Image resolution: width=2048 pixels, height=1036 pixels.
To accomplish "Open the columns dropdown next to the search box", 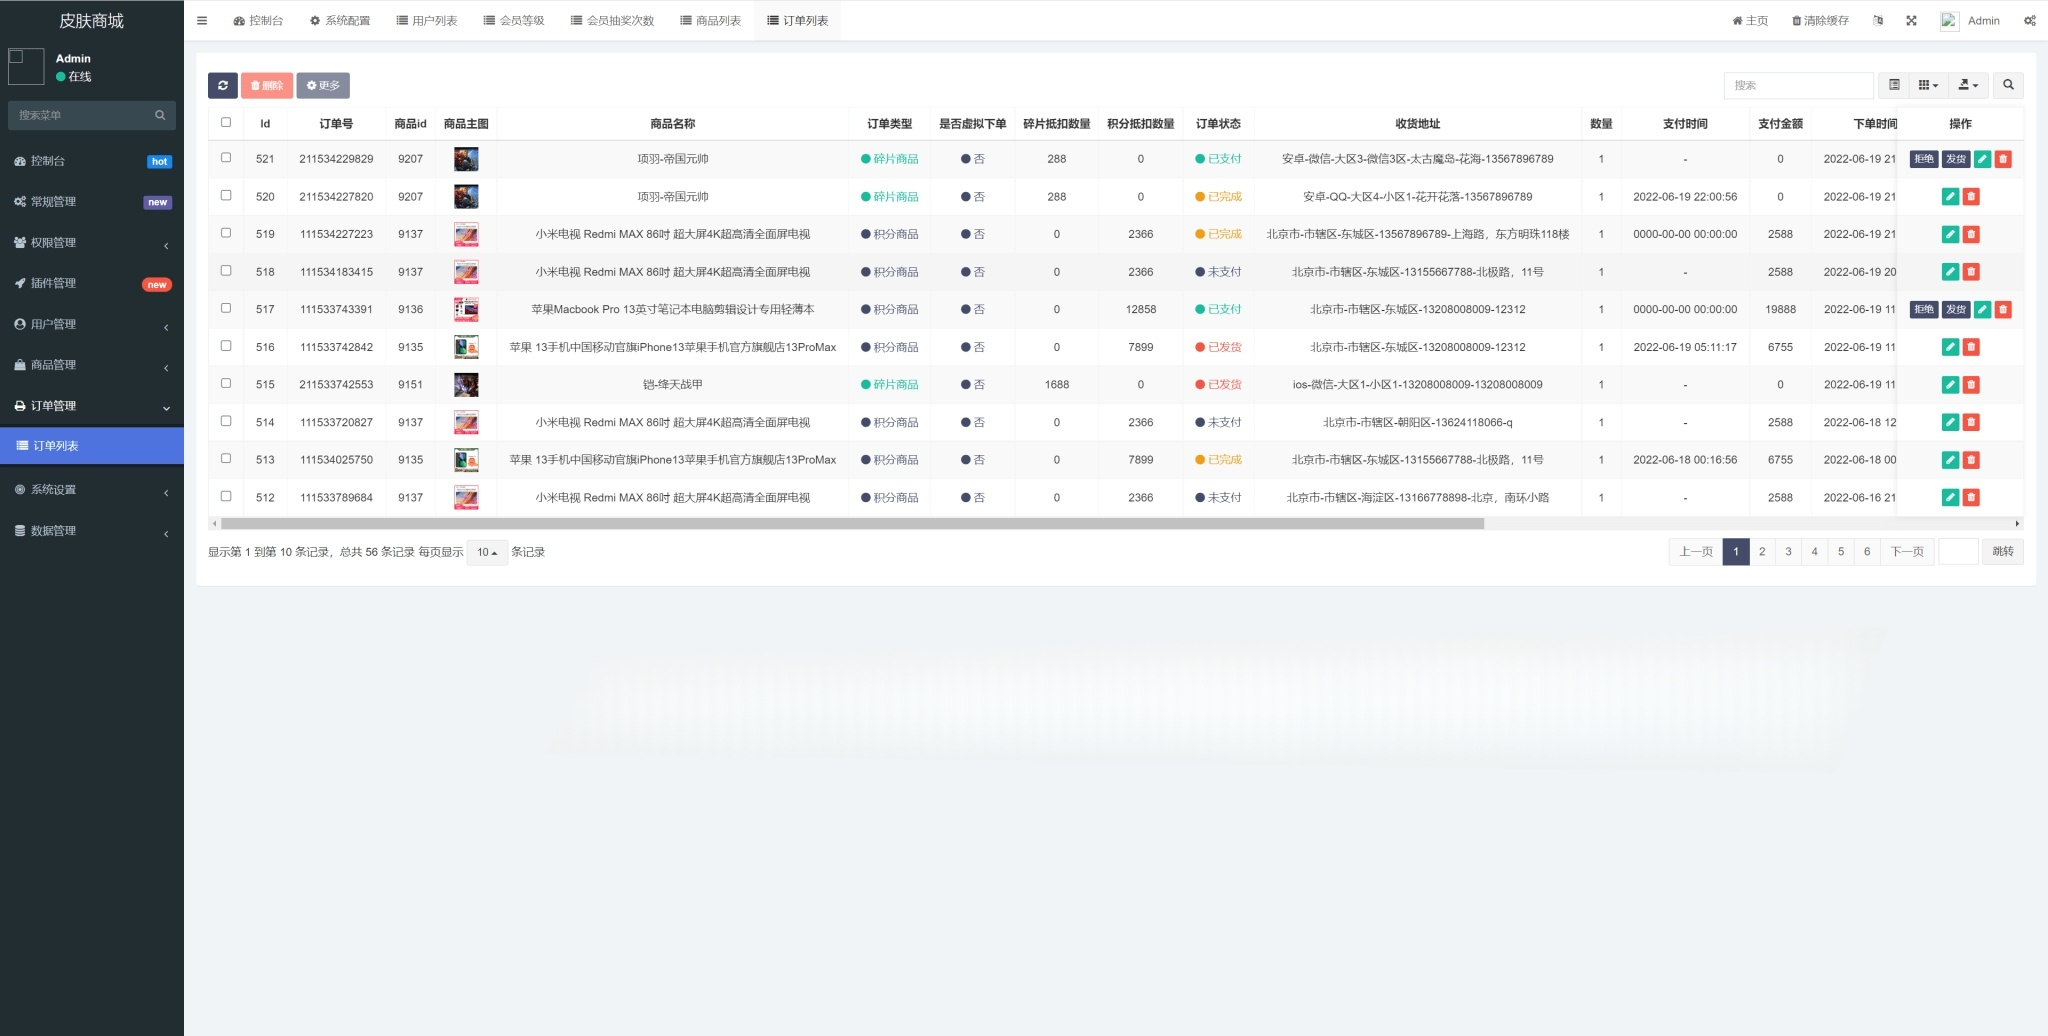I will click(x=1929, y=85).
